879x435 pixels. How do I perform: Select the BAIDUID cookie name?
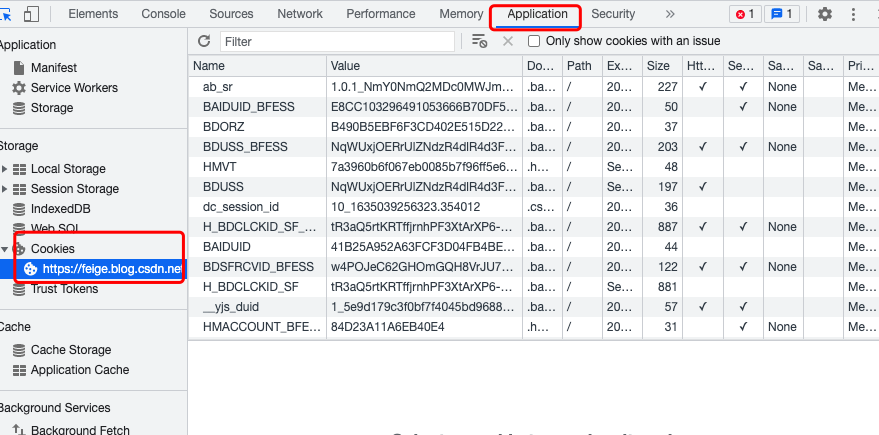click(226, 247)
